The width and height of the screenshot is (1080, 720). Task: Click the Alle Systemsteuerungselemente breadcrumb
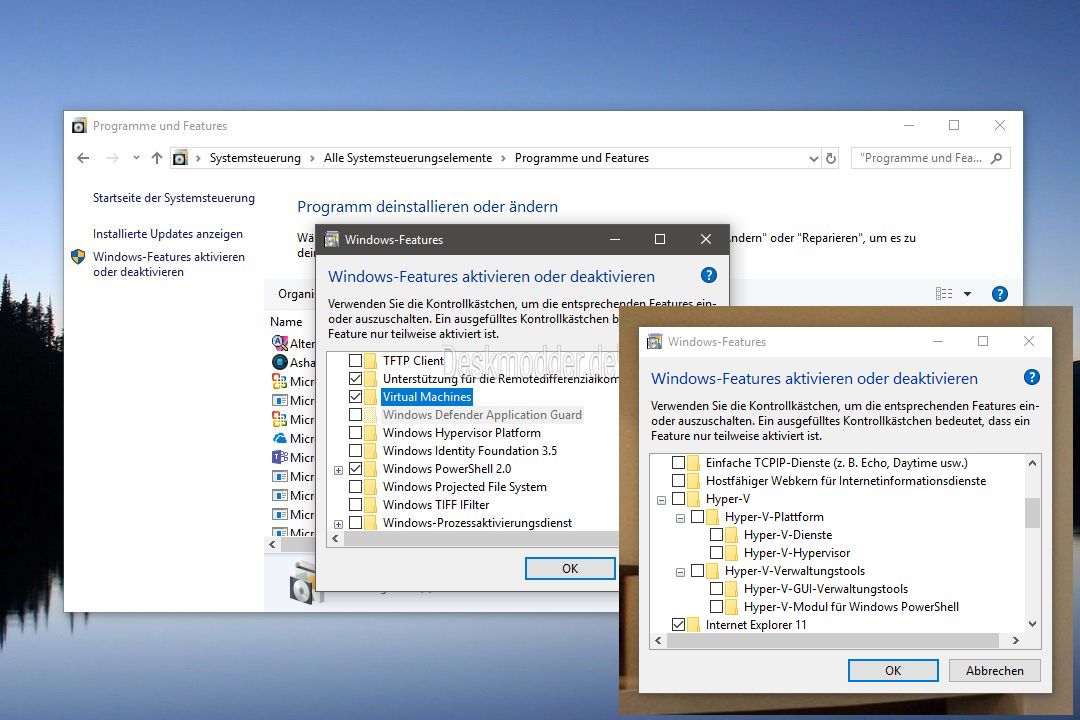pyautogui.click(x=408, y=158)
